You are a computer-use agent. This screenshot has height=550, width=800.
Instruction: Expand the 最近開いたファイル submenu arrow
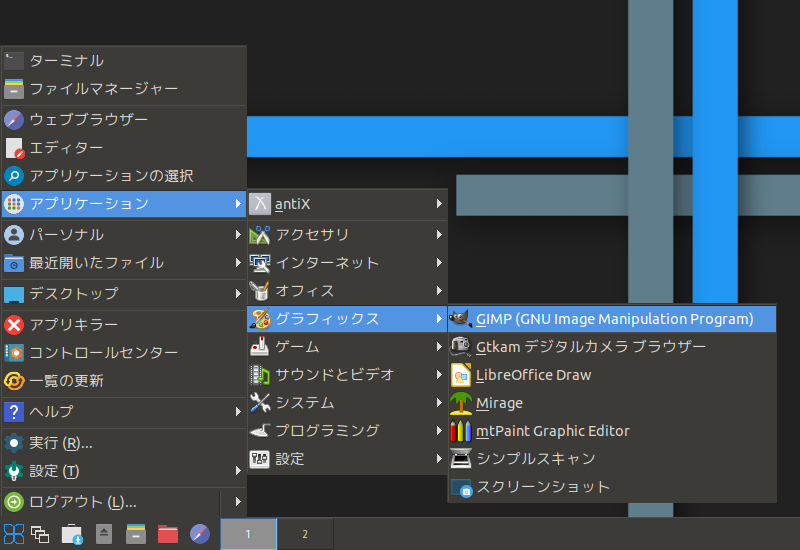tap(238, 263)
